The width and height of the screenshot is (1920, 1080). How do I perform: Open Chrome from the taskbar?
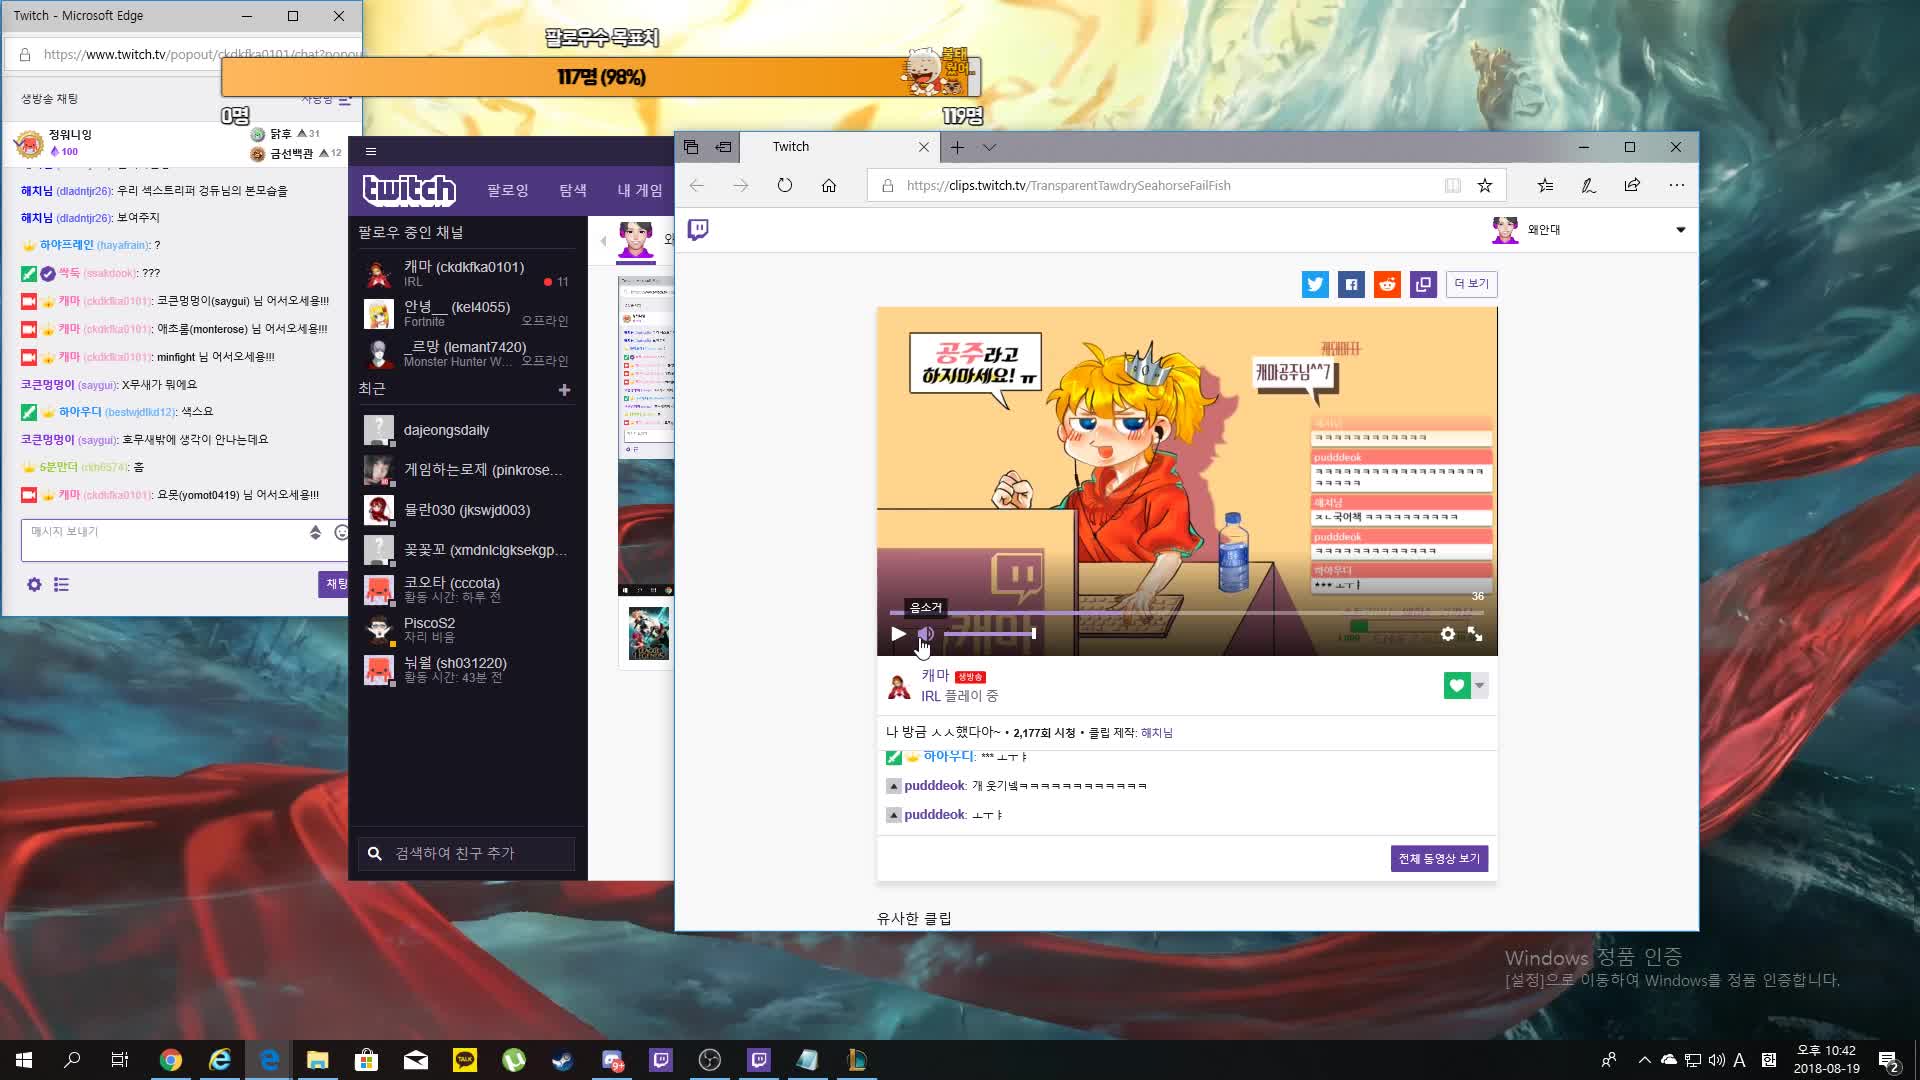click(x=171, y=1060)
